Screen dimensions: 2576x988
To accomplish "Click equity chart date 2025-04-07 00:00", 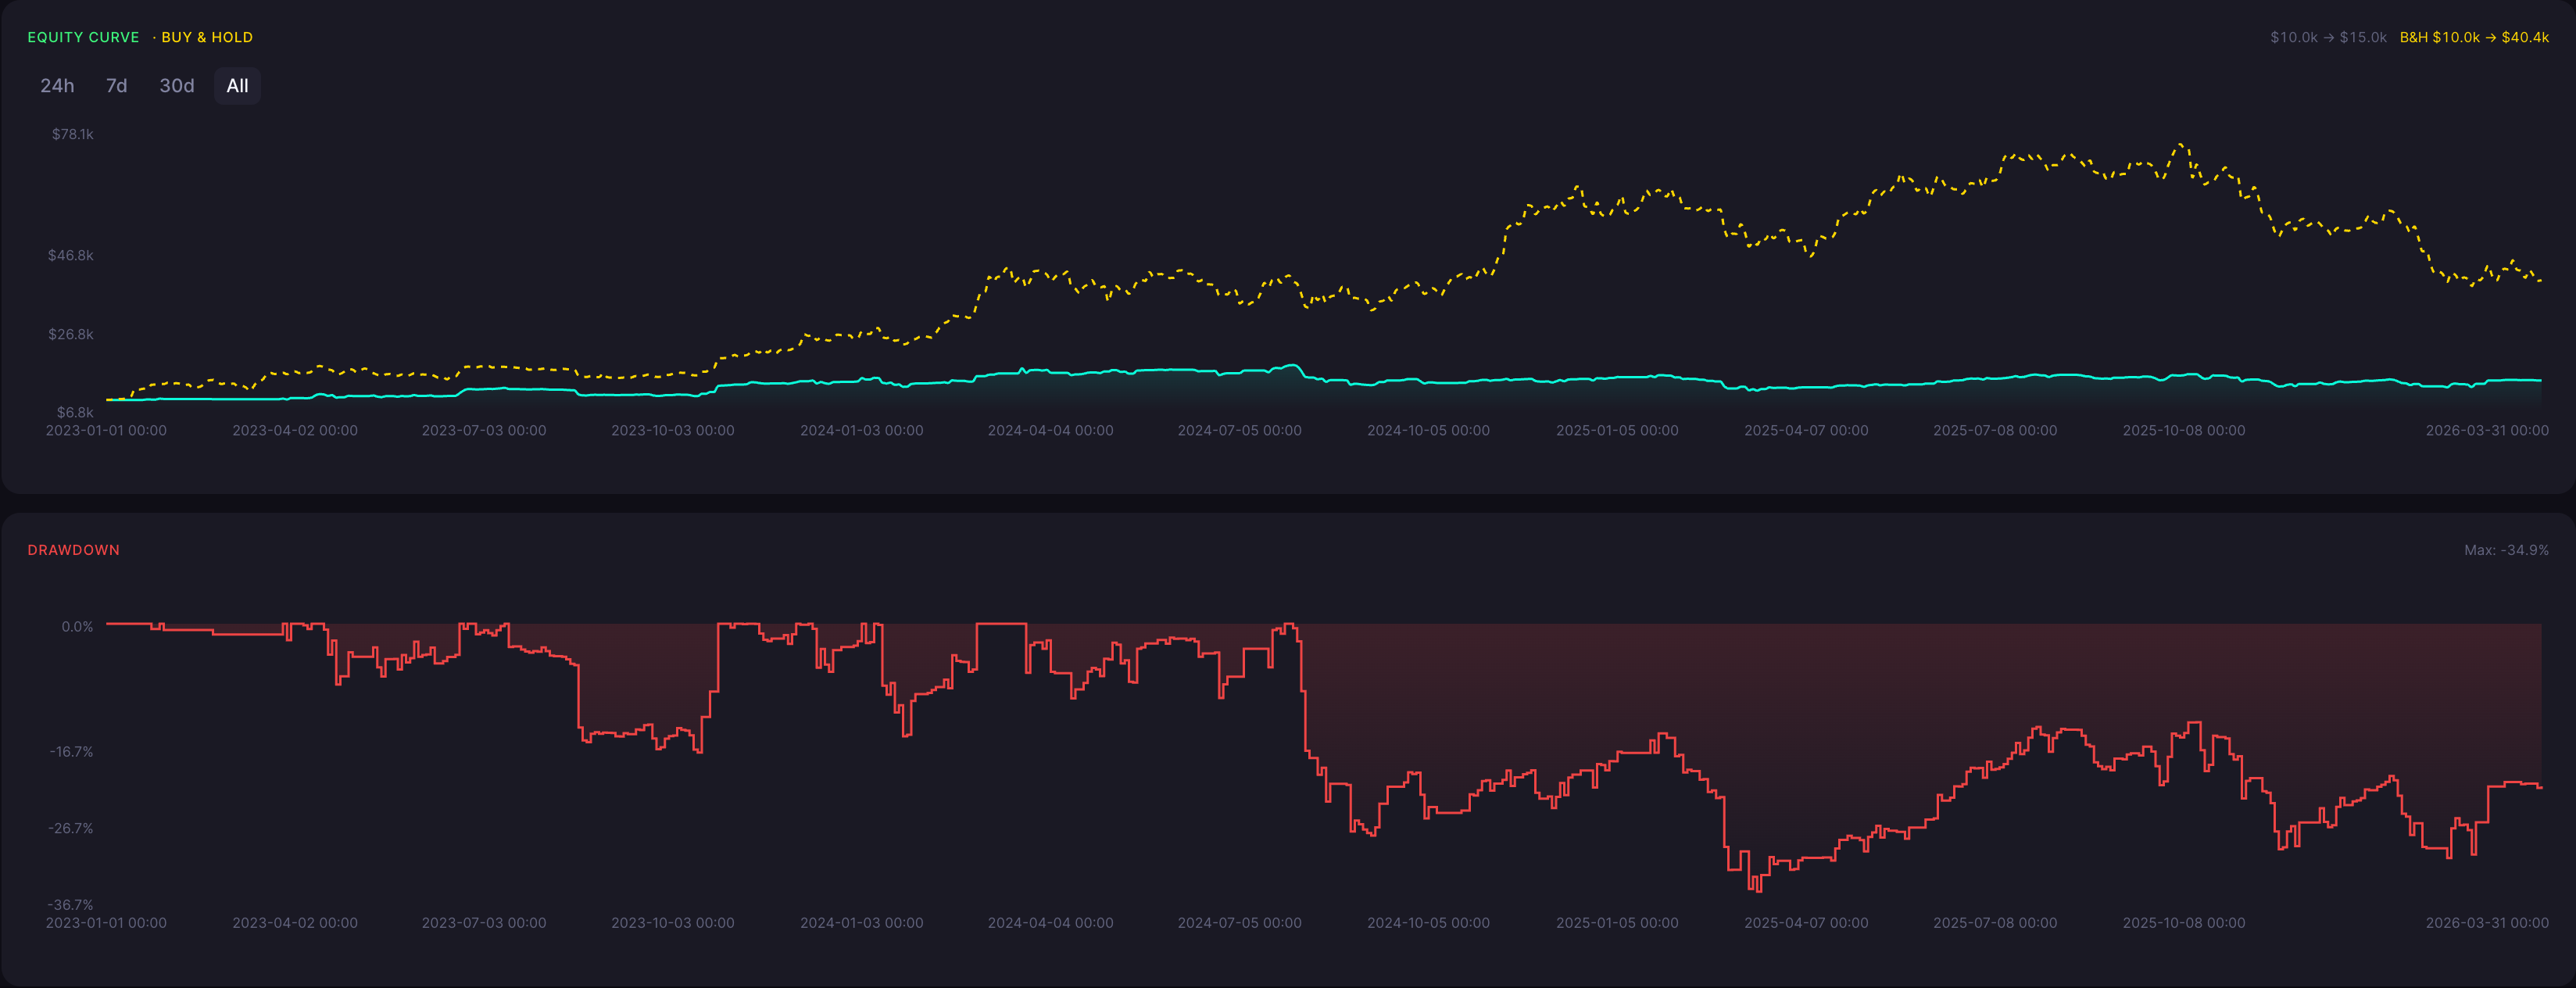I will click(1807, 430).
